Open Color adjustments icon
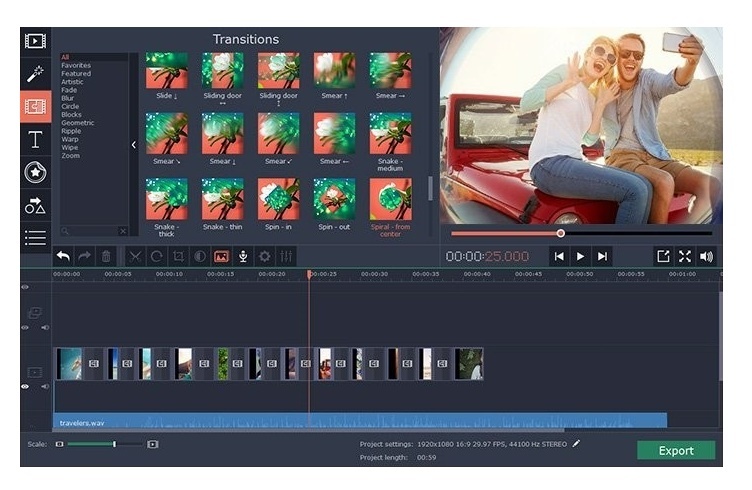 (200, 257)
